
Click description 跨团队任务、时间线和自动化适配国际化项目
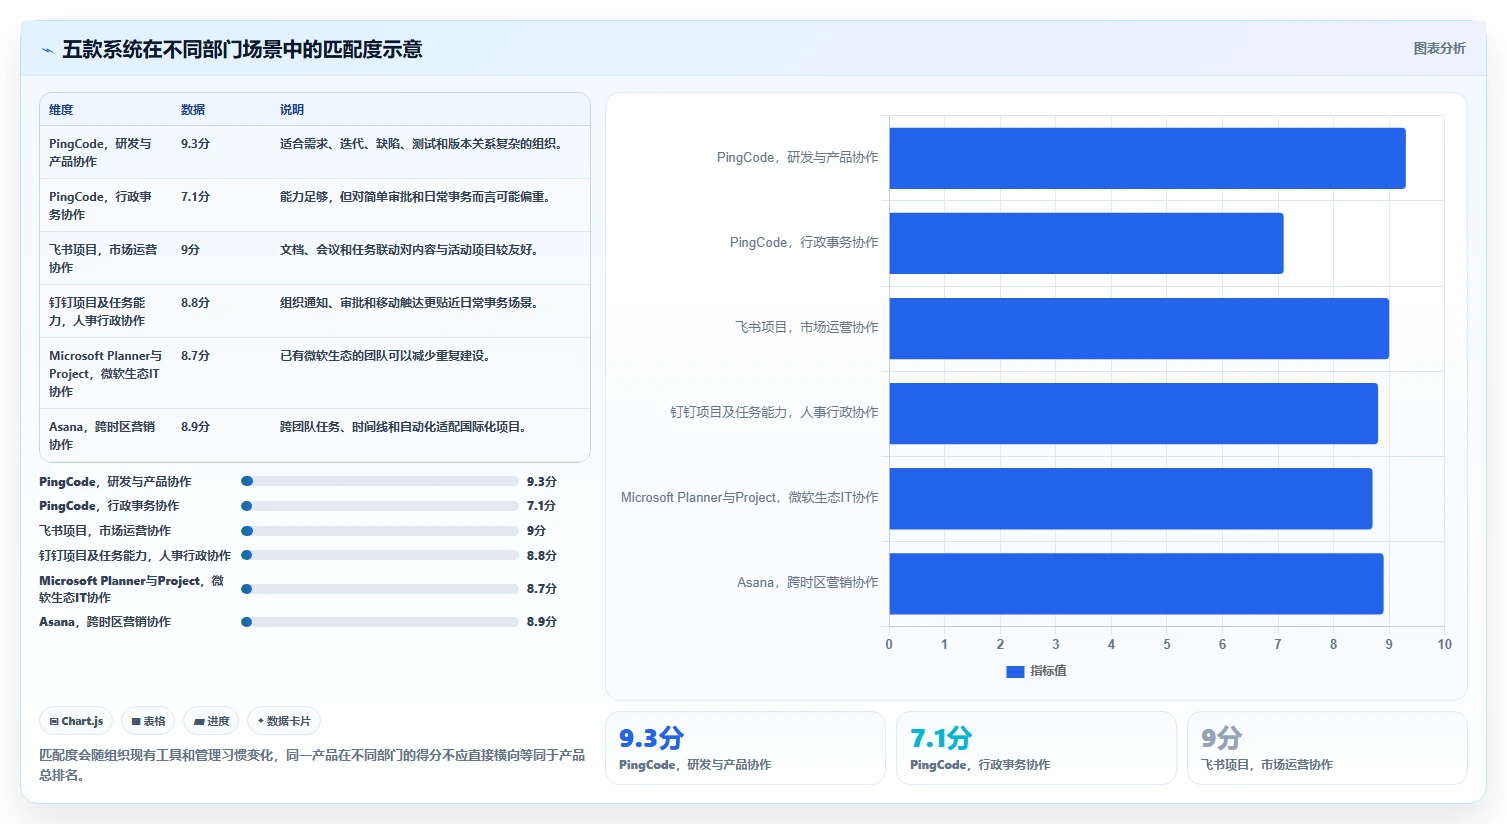pyautogui.click(x=406, y=426)
